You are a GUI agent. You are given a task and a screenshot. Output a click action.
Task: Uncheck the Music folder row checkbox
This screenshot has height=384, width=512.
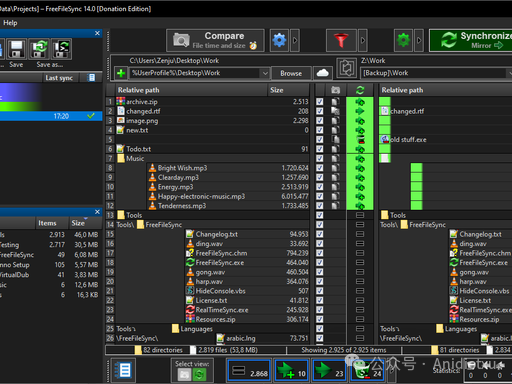(319, 158)
